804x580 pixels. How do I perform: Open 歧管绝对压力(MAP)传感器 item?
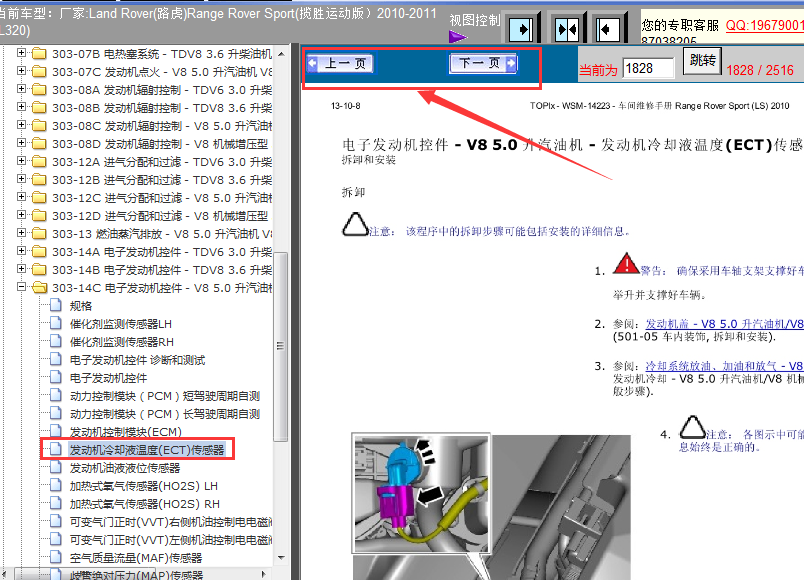point(136,575)
